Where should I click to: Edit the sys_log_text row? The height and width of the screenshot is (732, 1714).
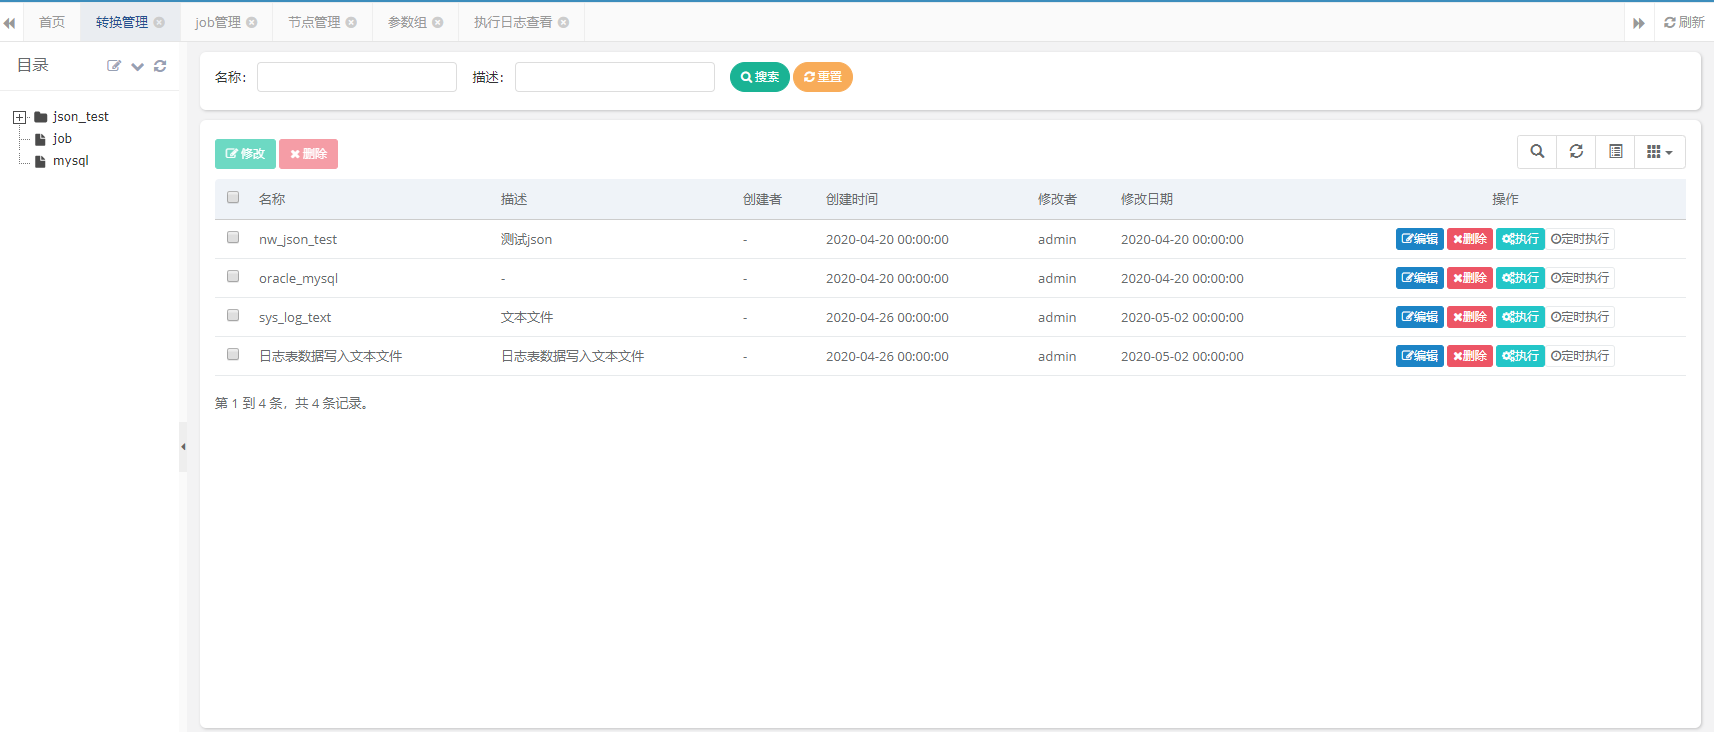click(1420, 317)
